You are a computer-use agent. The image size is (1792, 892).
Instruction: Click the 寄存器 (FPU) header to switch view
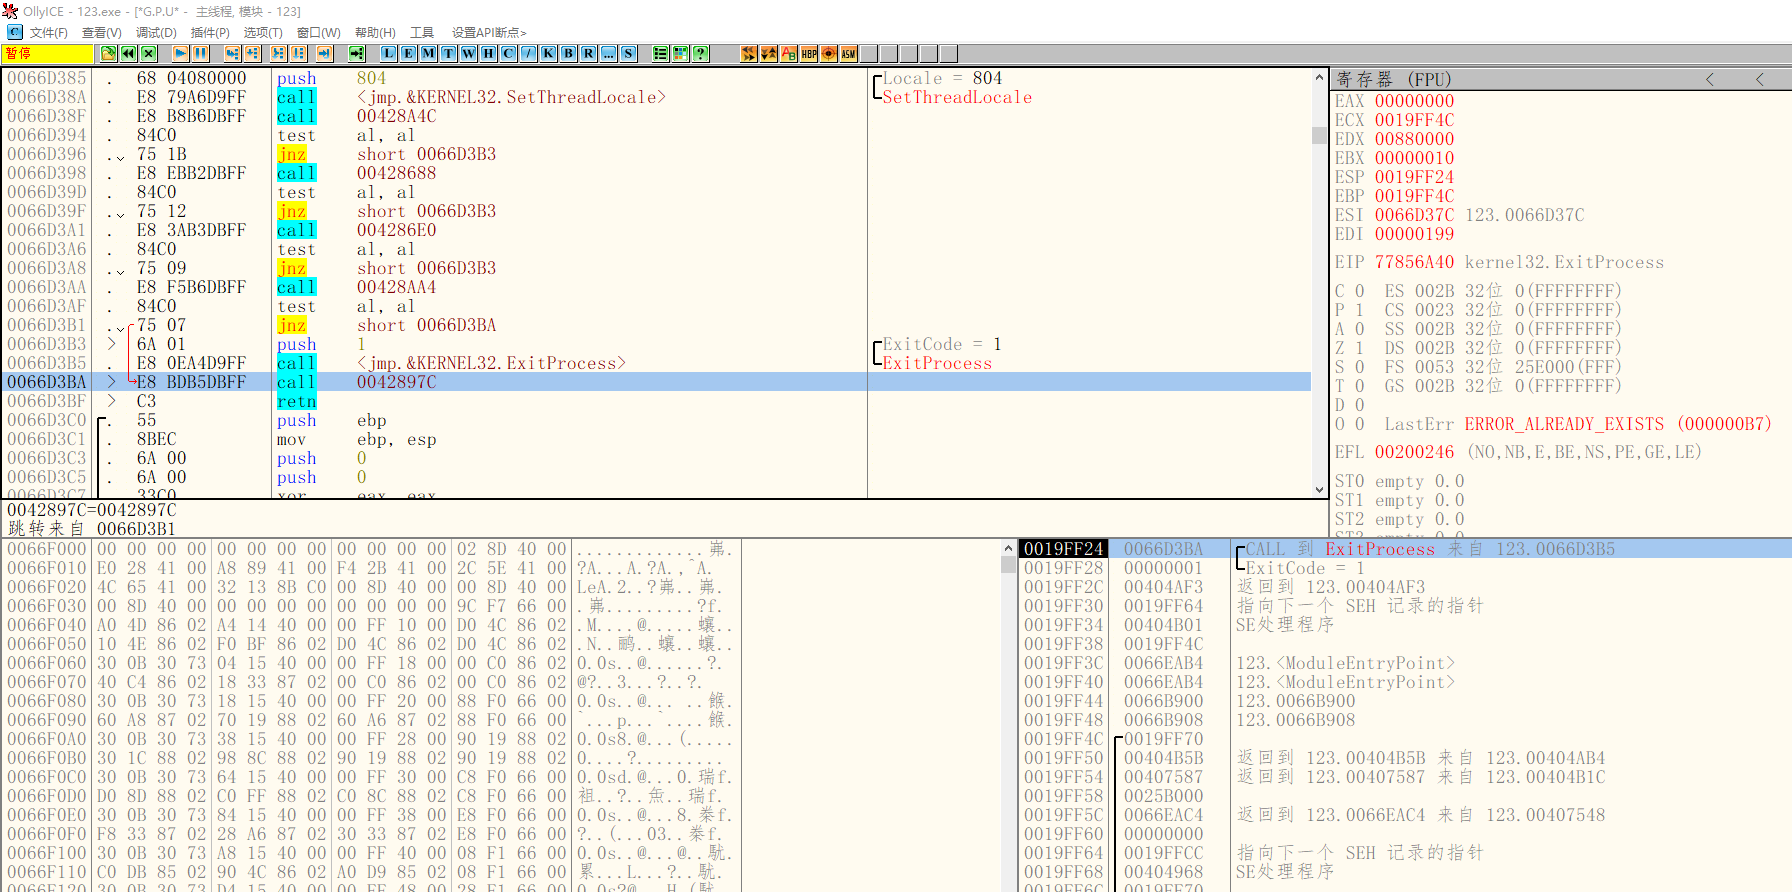[x=1393, y=79]
